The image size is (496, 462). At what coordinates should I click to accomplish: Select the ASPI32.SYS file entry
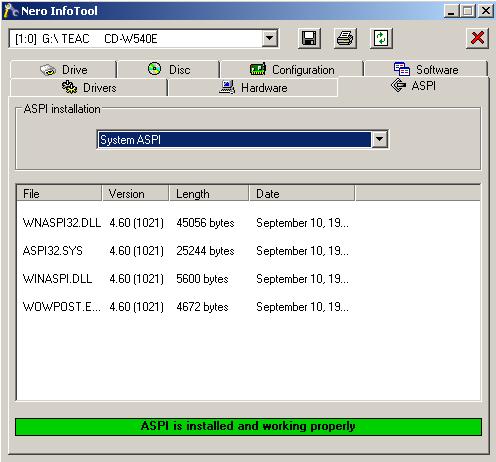(x=53, y=251)
